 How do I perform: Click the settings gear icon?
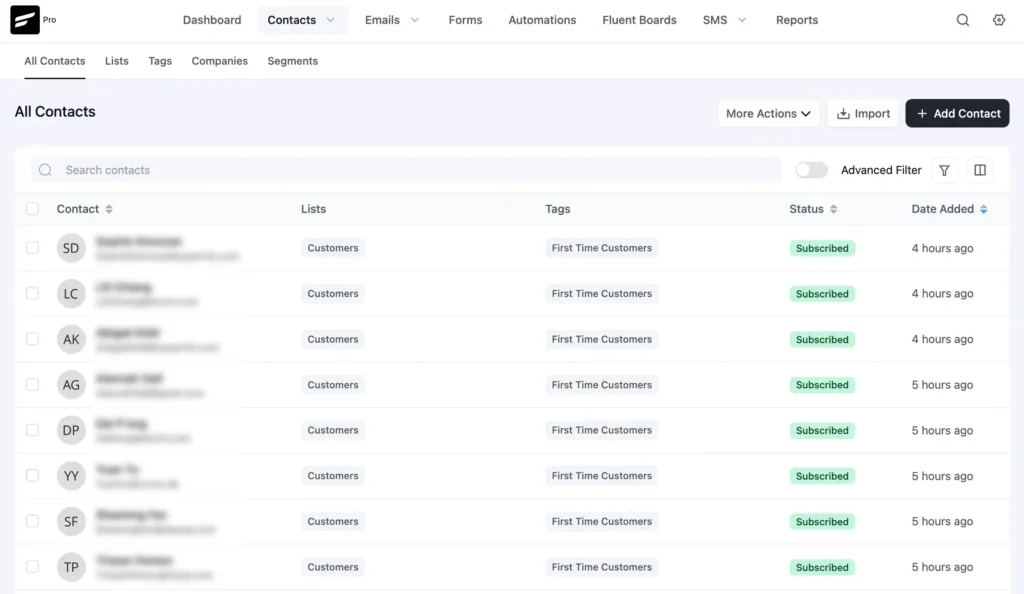998,19
